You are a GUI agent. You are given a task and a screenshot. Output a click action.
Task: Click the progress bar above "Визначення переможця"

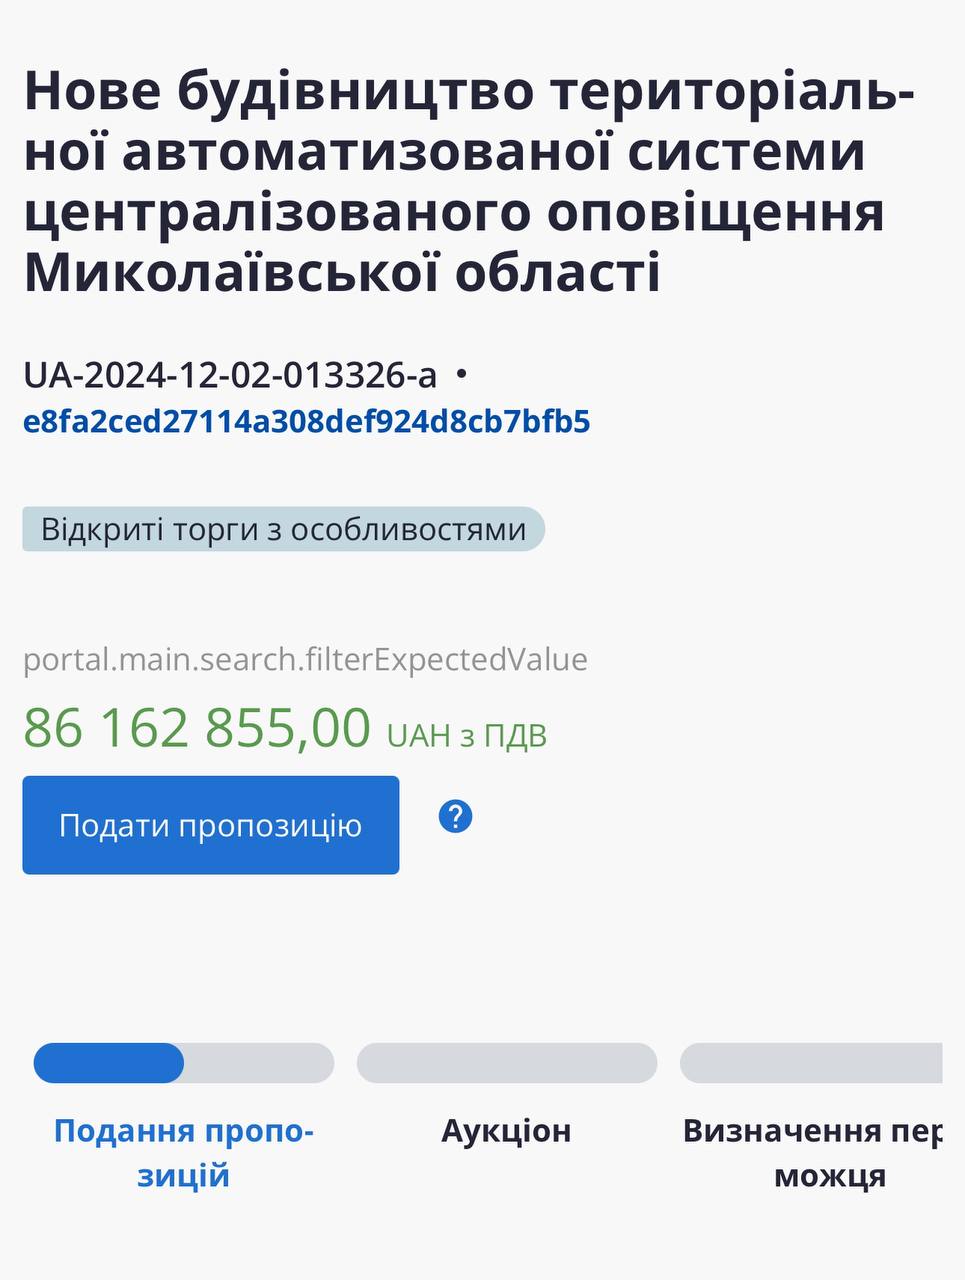[x=811, y=1063]
